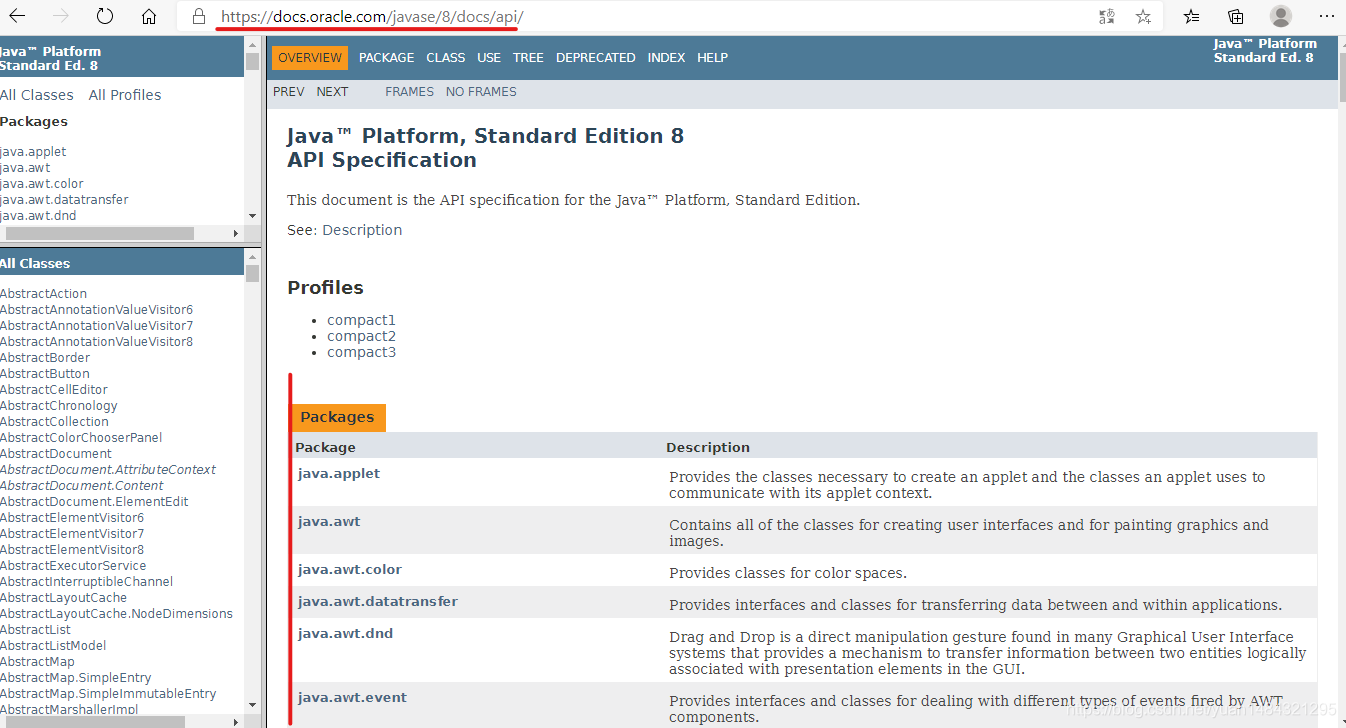Open the USE navigation item
The image size is (1346, 728).
[489, 58]
